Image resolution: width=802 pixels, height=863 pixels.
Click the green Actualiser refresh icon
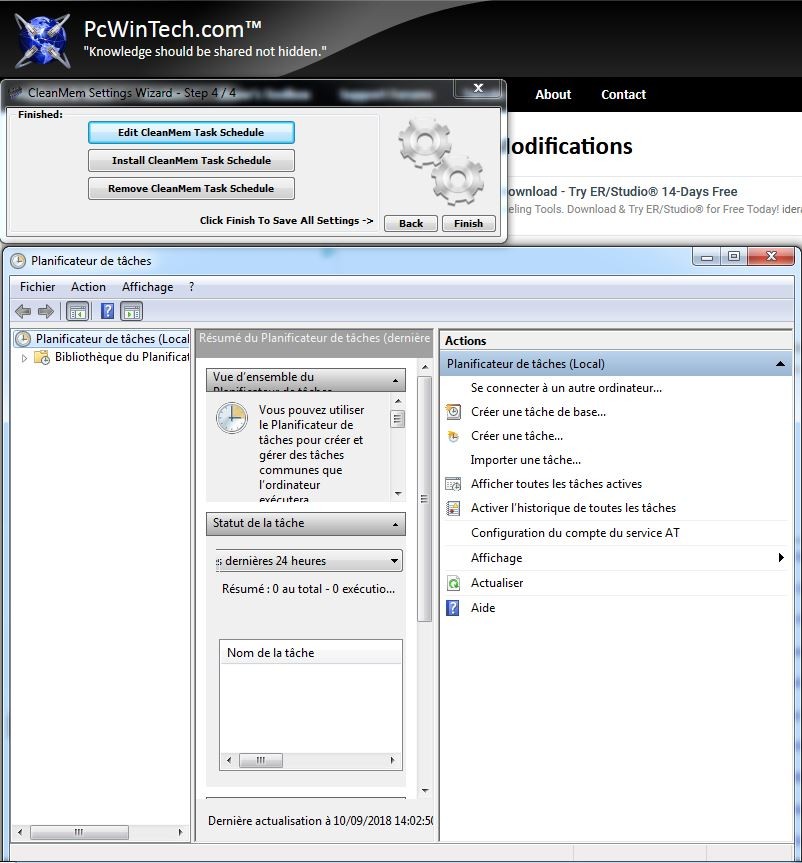[453, 583]
